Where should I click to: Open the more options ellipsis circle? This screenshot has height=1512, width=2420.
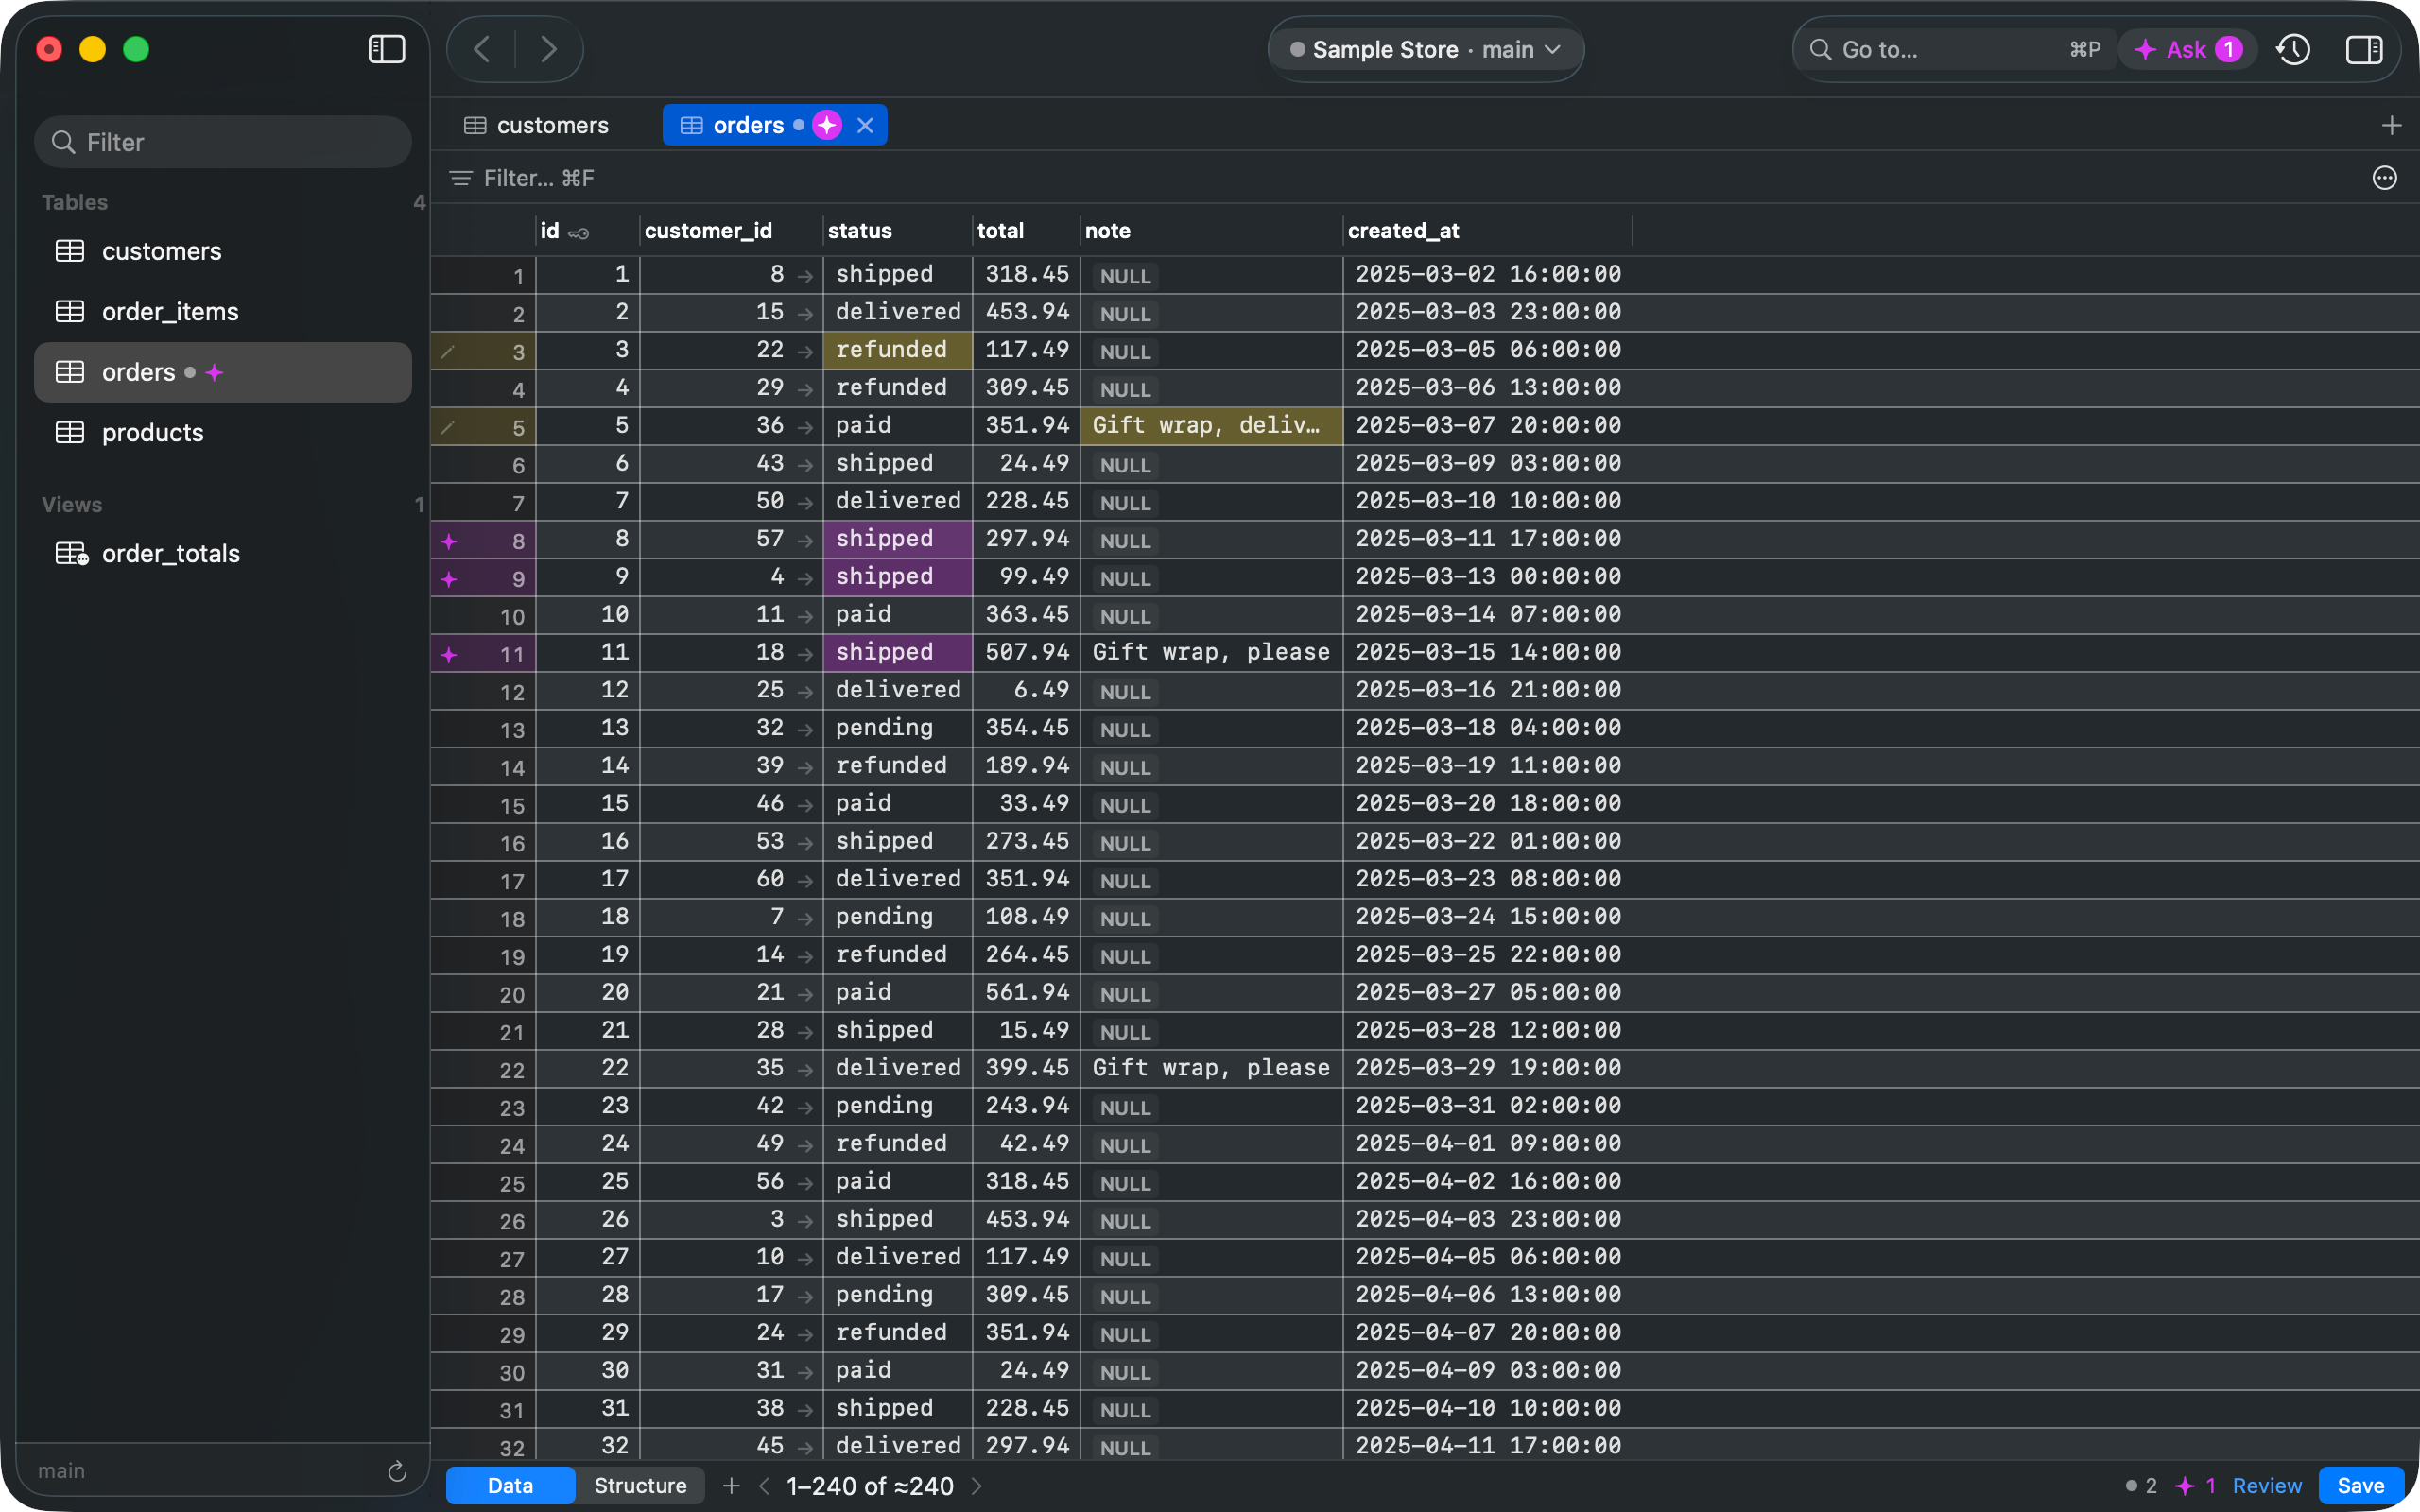click(x=2384, y=178)
